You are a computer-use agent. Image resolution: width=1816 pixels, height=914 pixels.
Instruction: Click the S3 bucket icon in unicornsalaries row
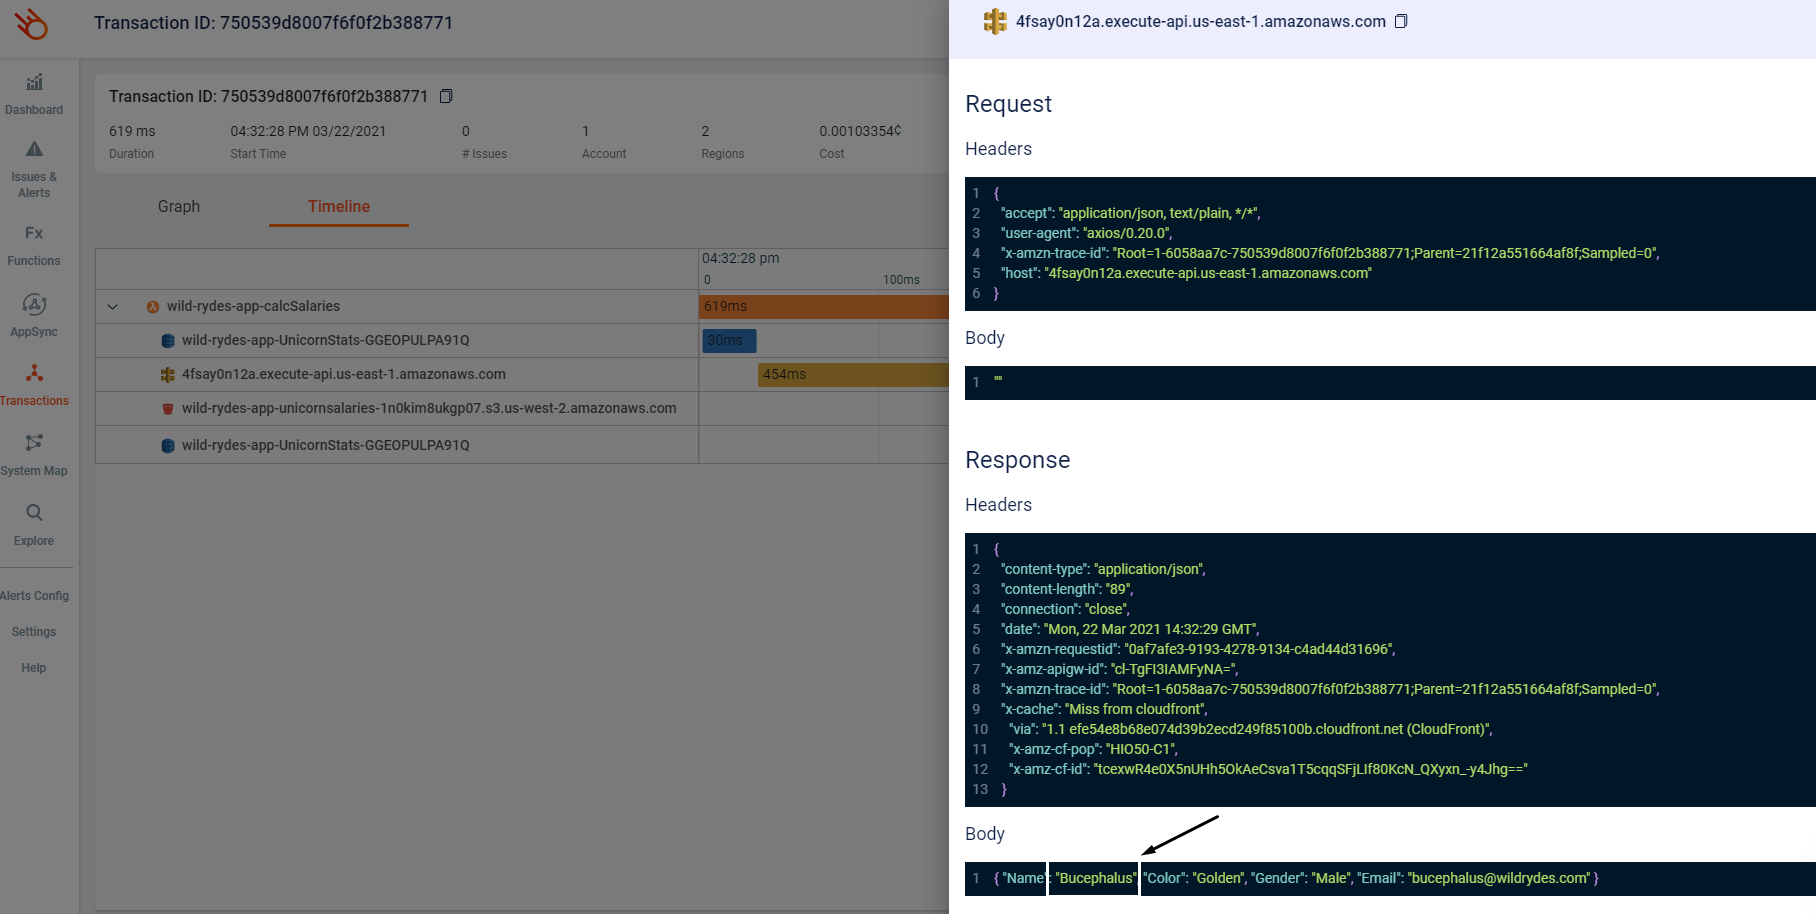pos(168,409)
